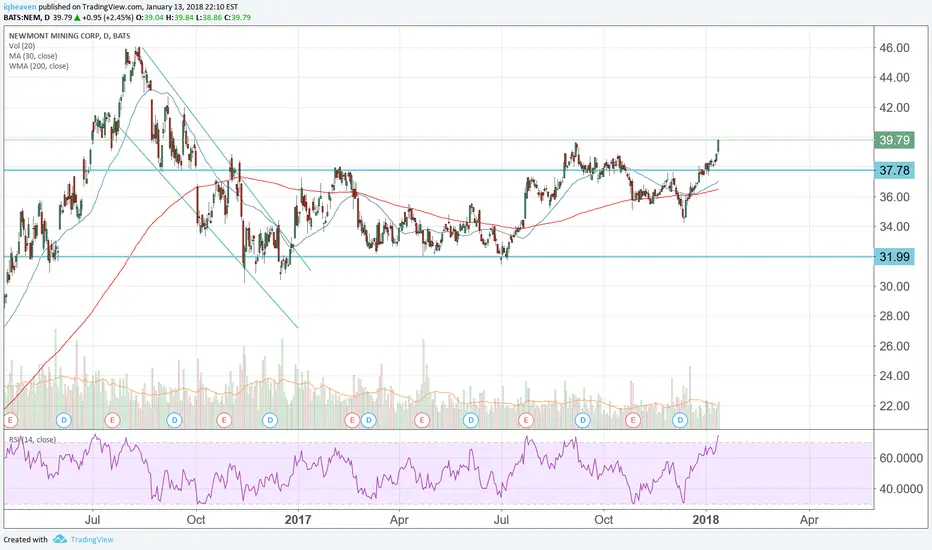
Task: Click the Apr label after 2018
Action: pyautogui.click(x=809, y=520)
